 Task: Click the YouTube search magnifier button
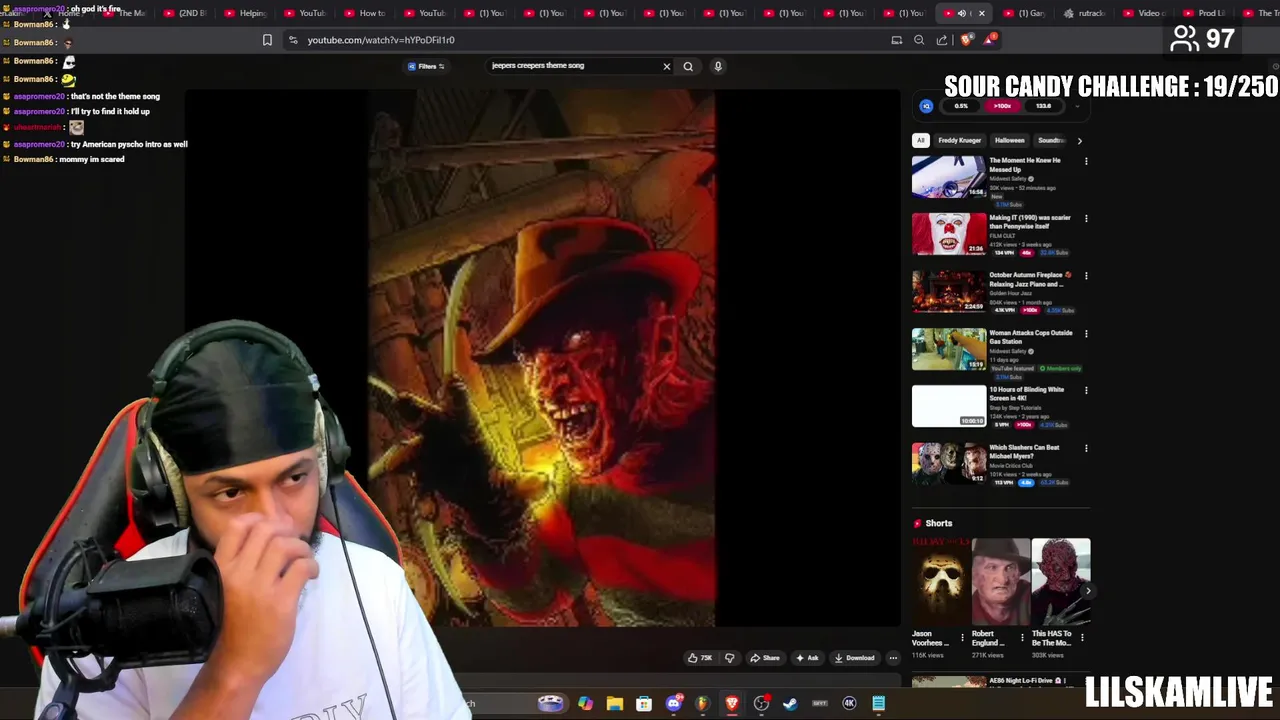(688, 66)
